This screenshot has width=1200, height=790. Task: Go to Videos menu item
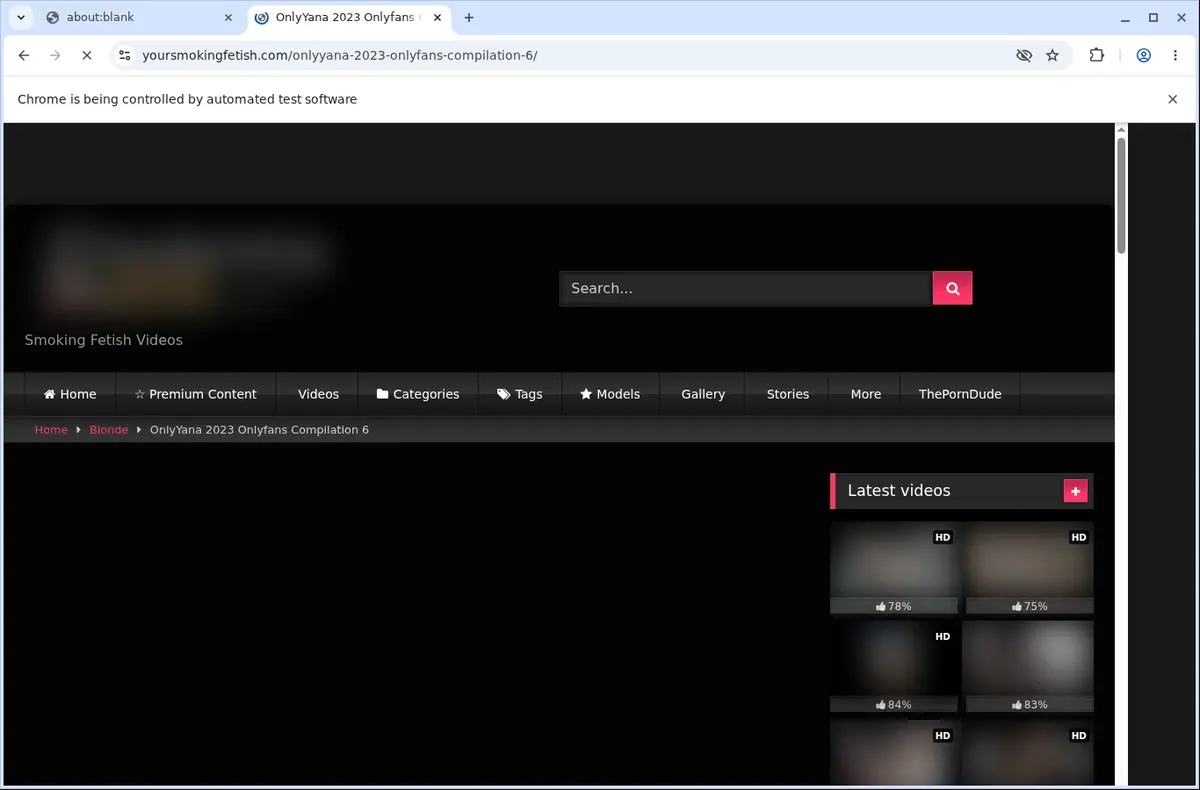[x=318, y=394]
